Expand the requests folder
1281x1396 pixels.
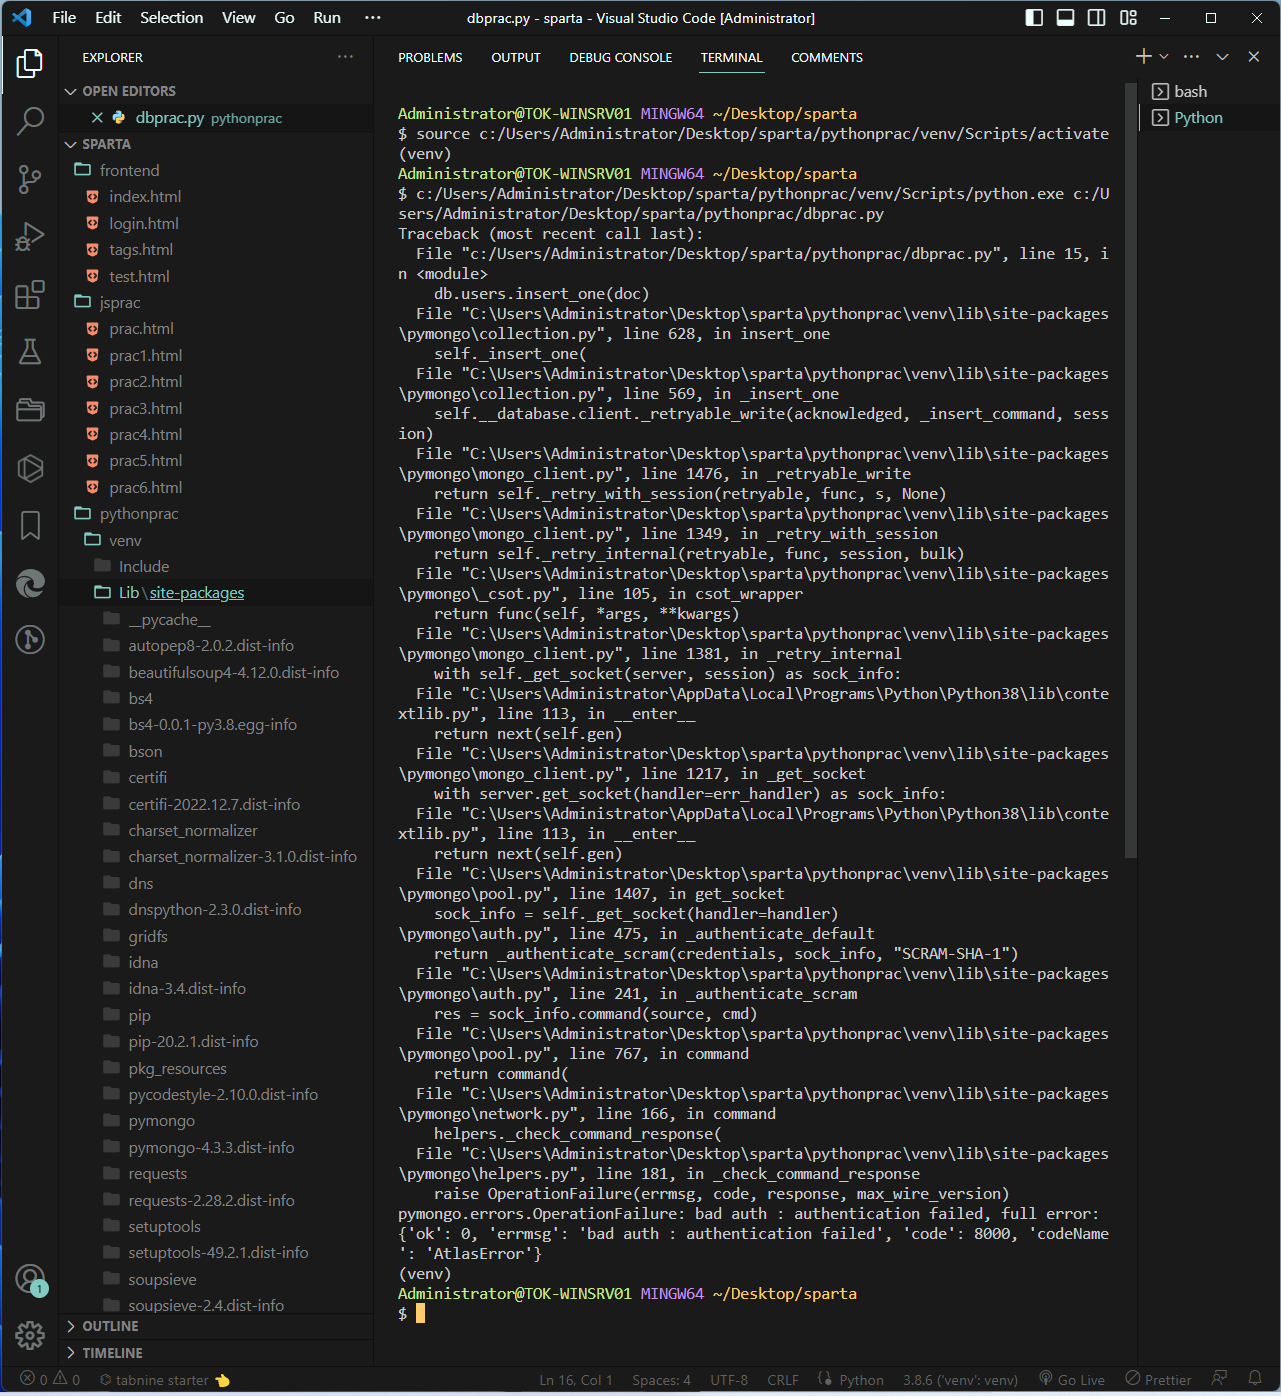(x=158, y=1174)
